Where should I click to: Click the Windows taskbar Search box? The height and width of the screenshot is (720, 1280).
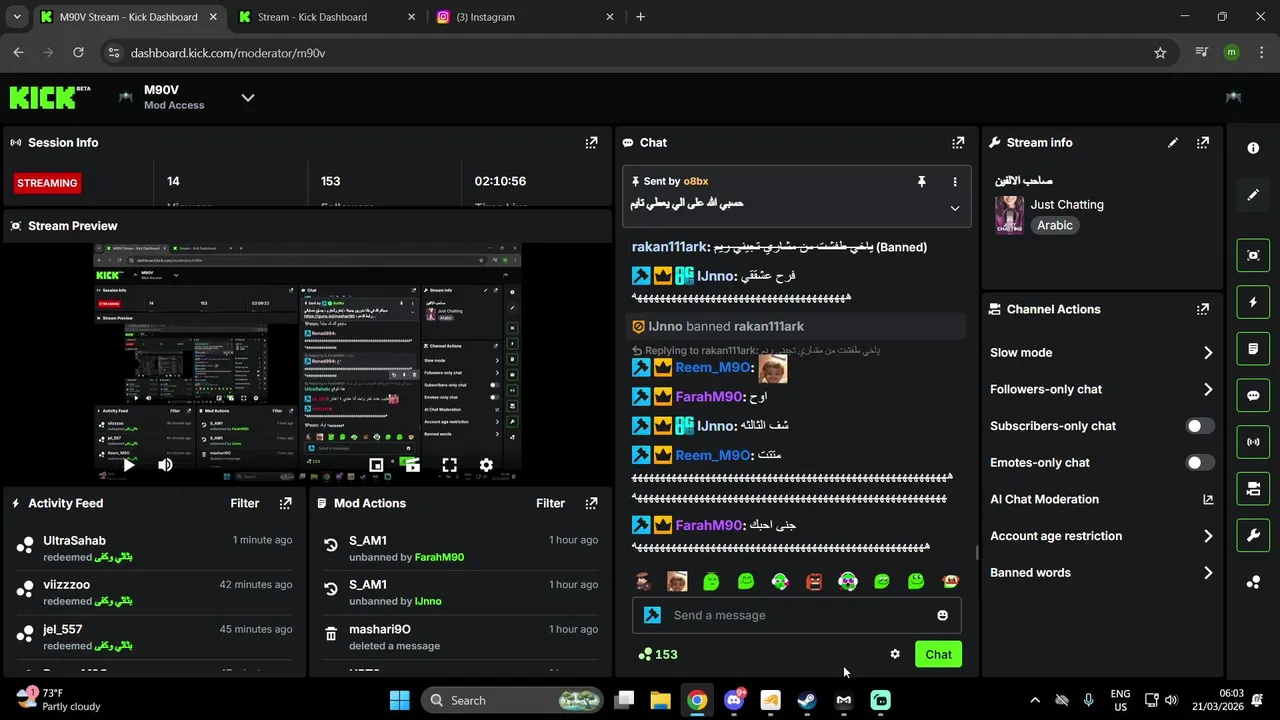click(513, 700)
